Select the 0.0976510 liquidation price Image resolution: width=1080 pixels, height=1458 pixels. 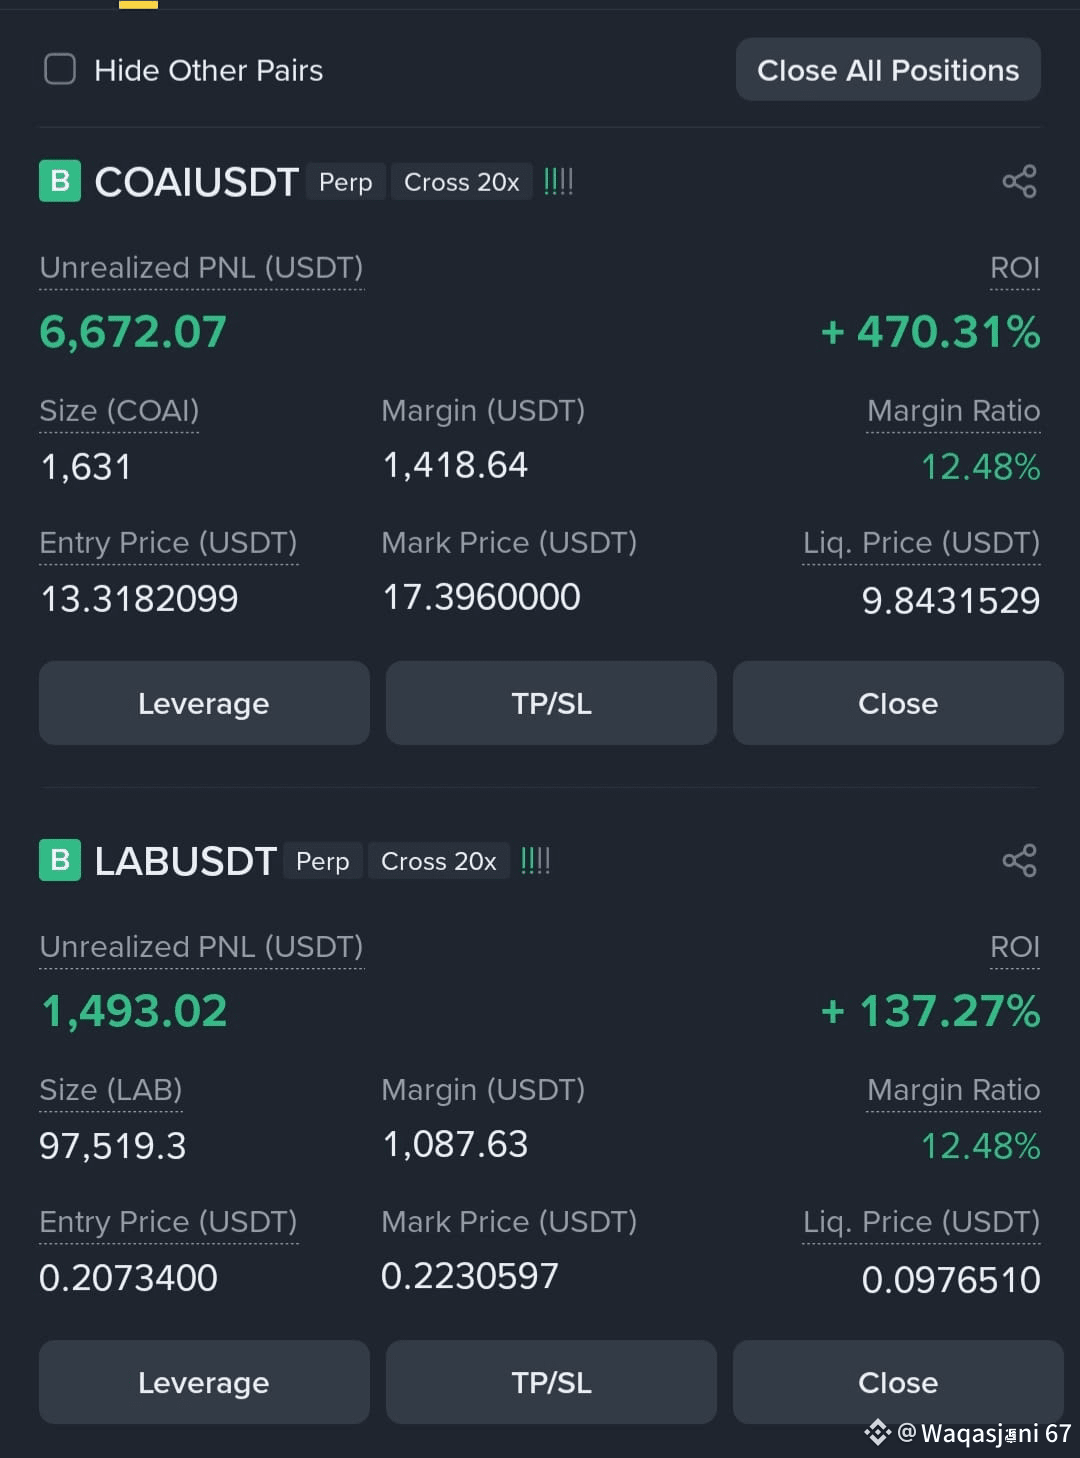[951, 1280]
